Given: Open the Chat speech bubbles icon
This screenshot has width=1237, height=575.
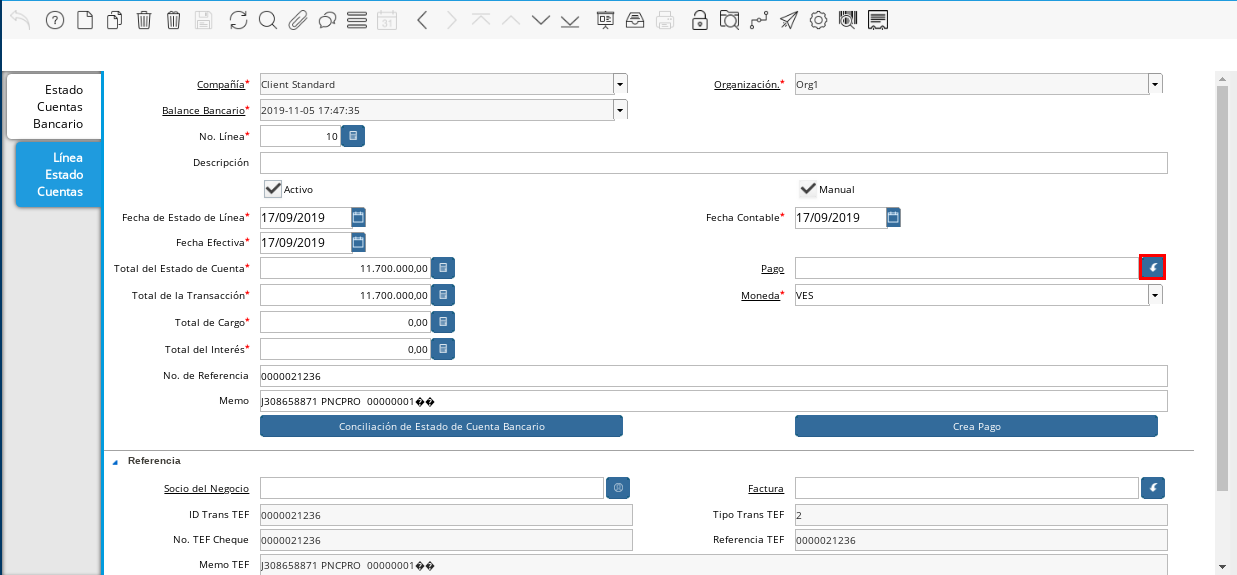Looking at the screenshot, I should tap(327, 20).
